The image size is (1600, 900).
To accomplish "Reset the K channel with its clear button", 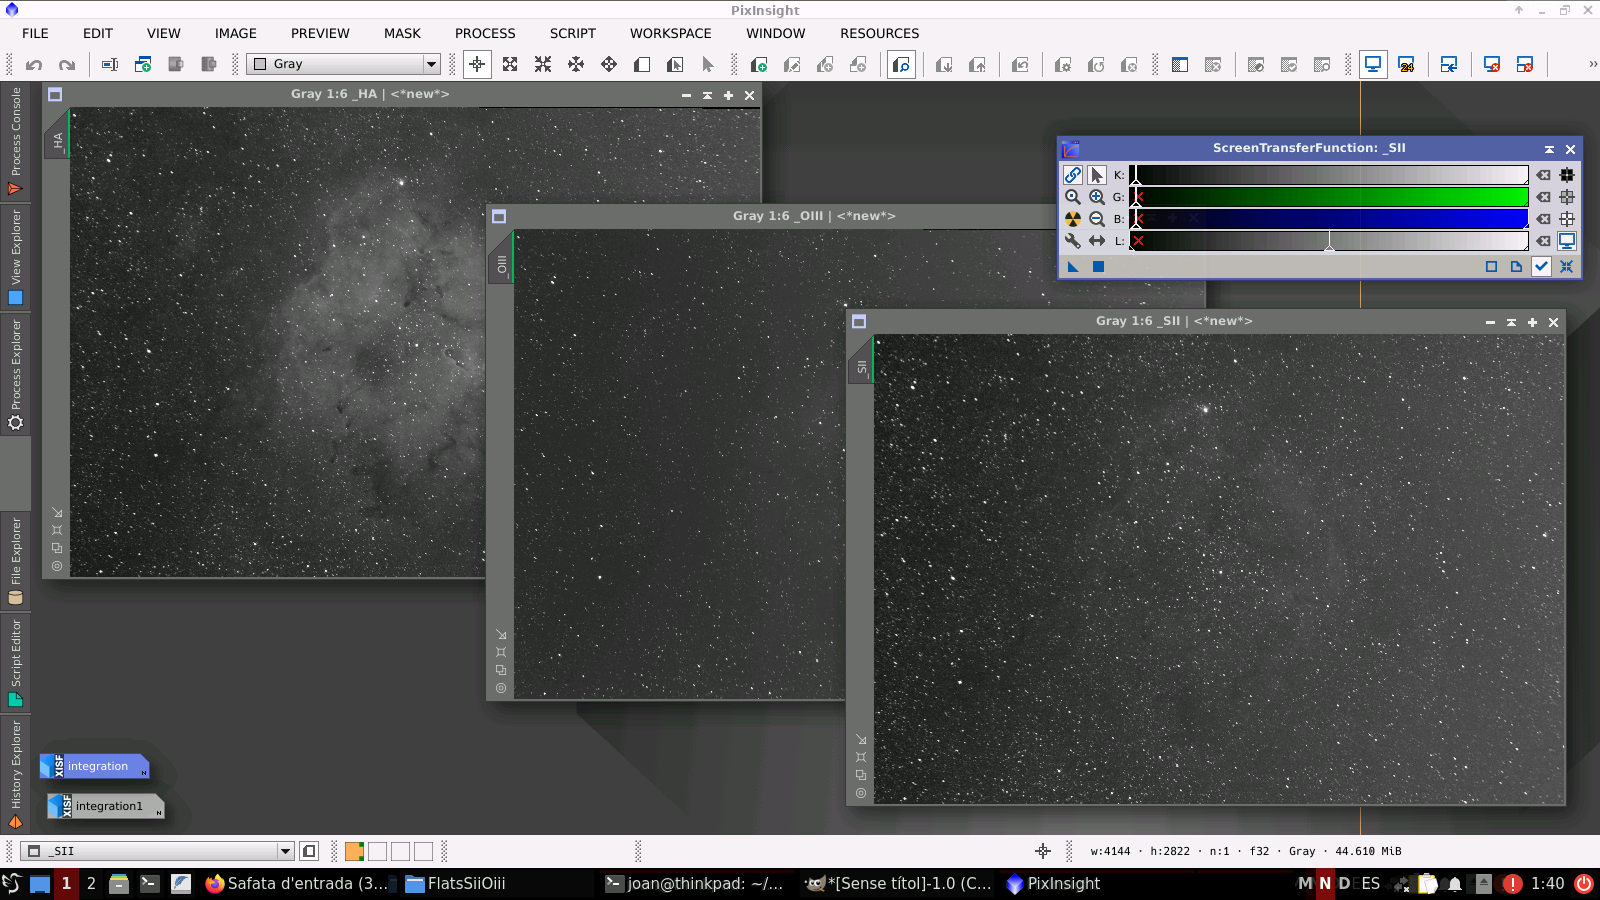I will tap(1543, 175).
